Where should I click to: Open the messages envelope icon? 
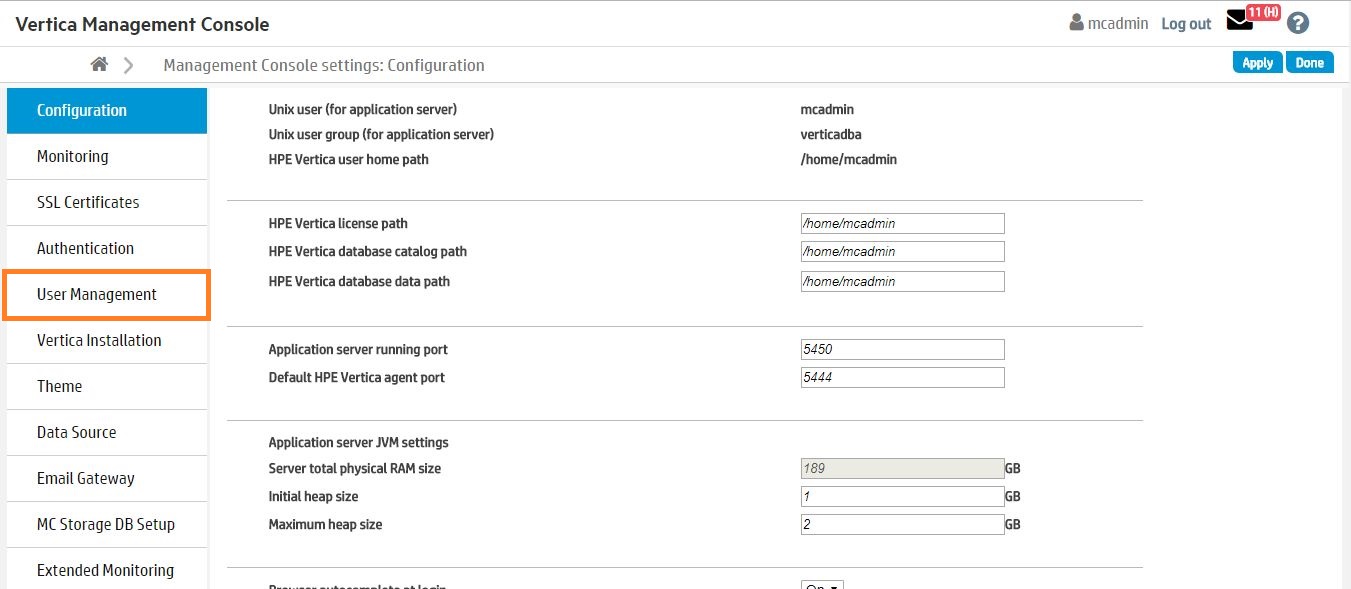[1239, 22]
